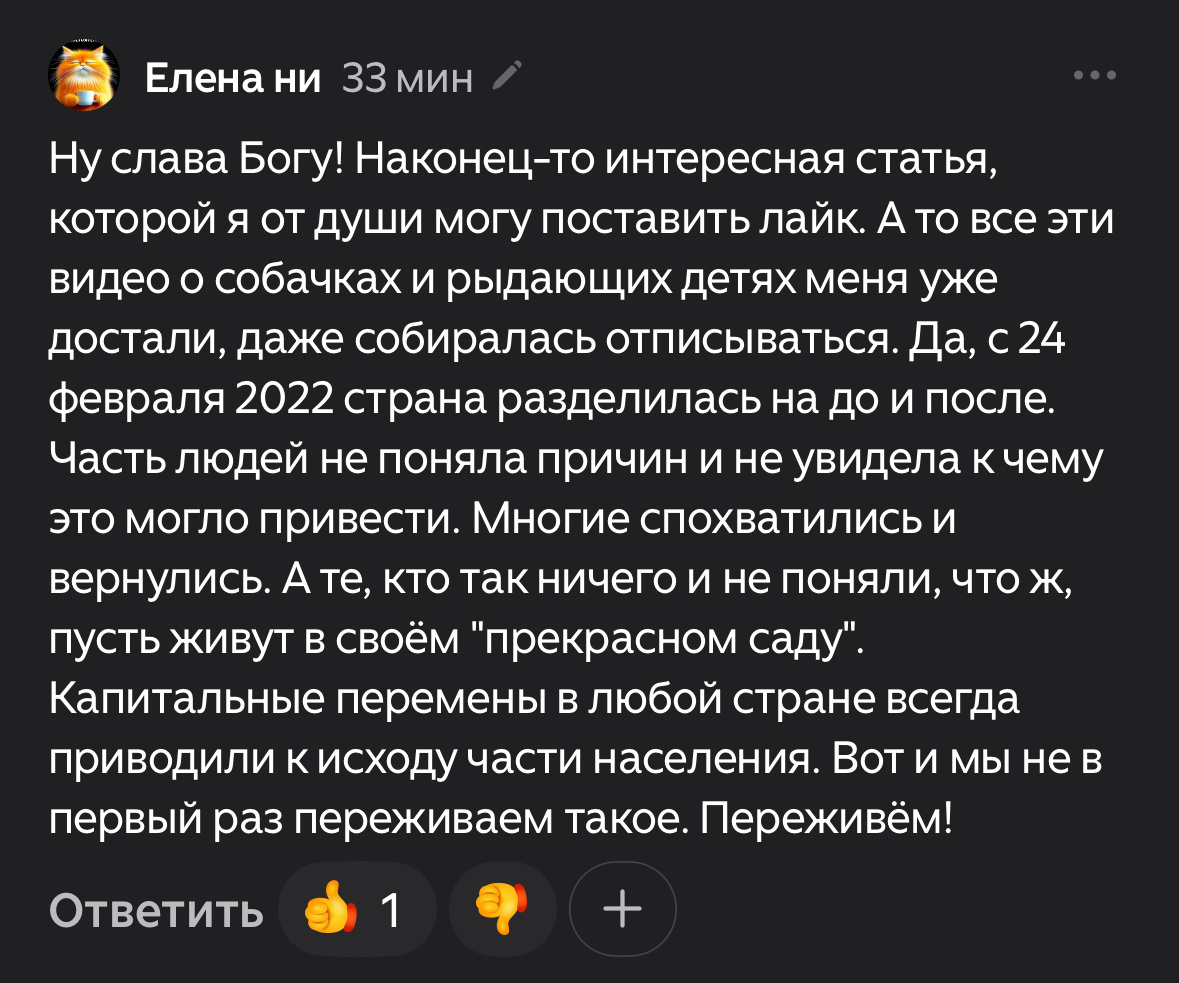Tap the thumbs-down emoji on the dislike pill
The width and height of the screenshot is (1179, 983).
point(502,909)
